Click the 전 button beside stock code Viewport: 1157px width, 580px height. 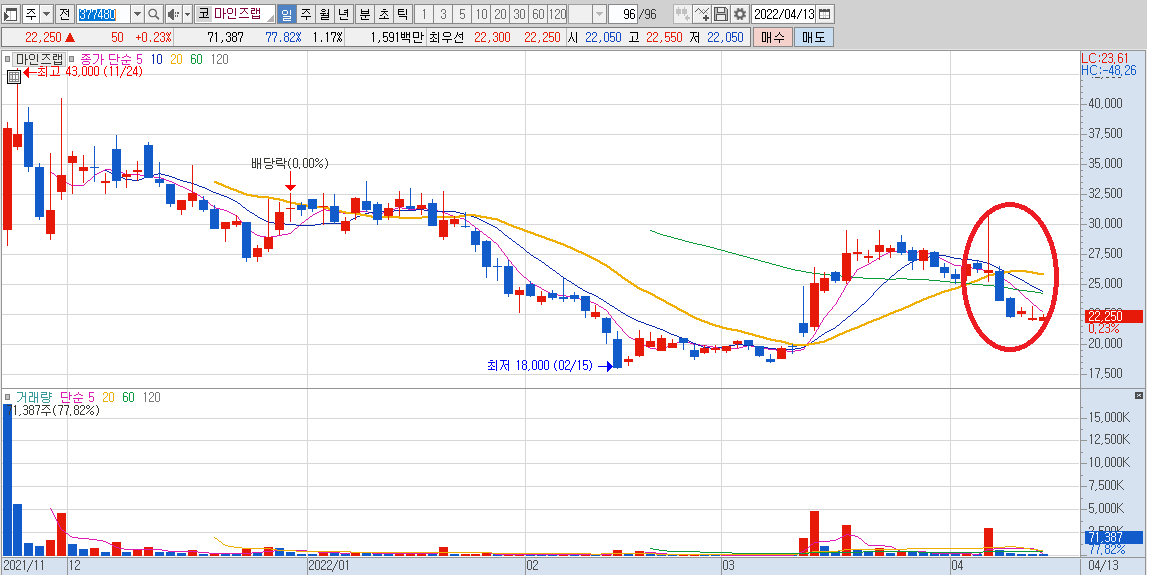click(x=65, y=13)
